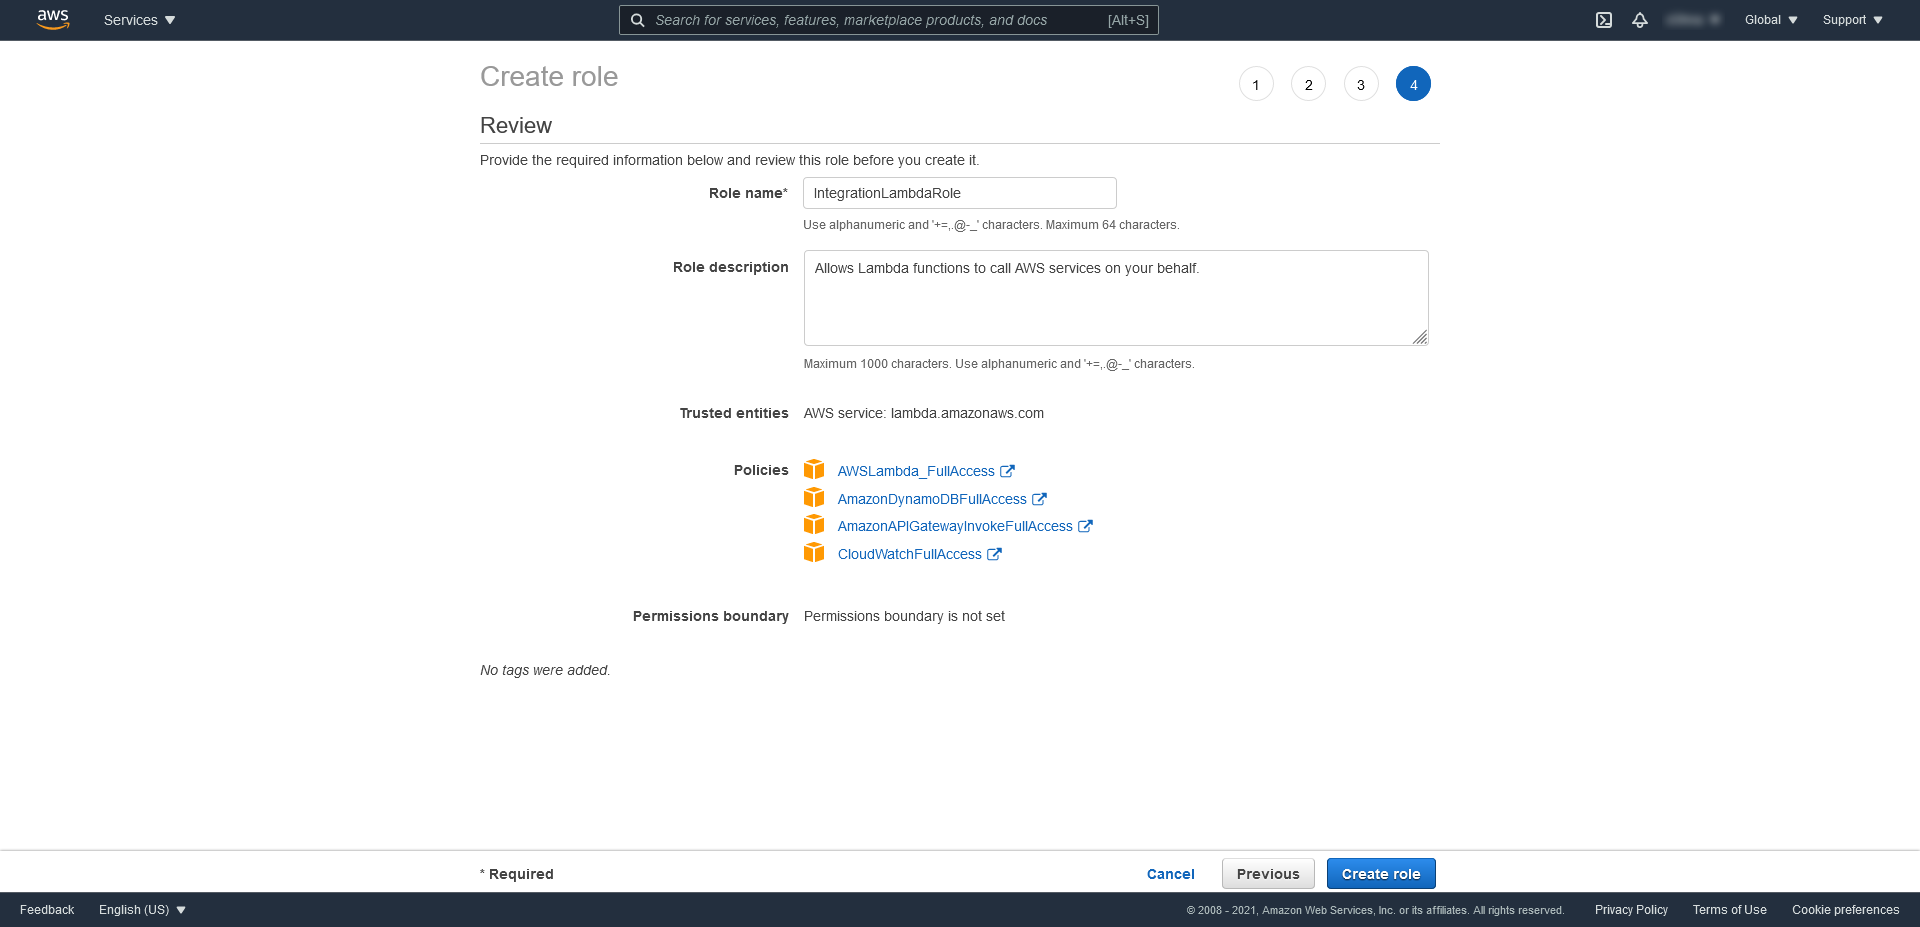Click the AWSLambda_FullAccess policy box icon
Screen dimensions: 1920x927
(x=814, y=470)
